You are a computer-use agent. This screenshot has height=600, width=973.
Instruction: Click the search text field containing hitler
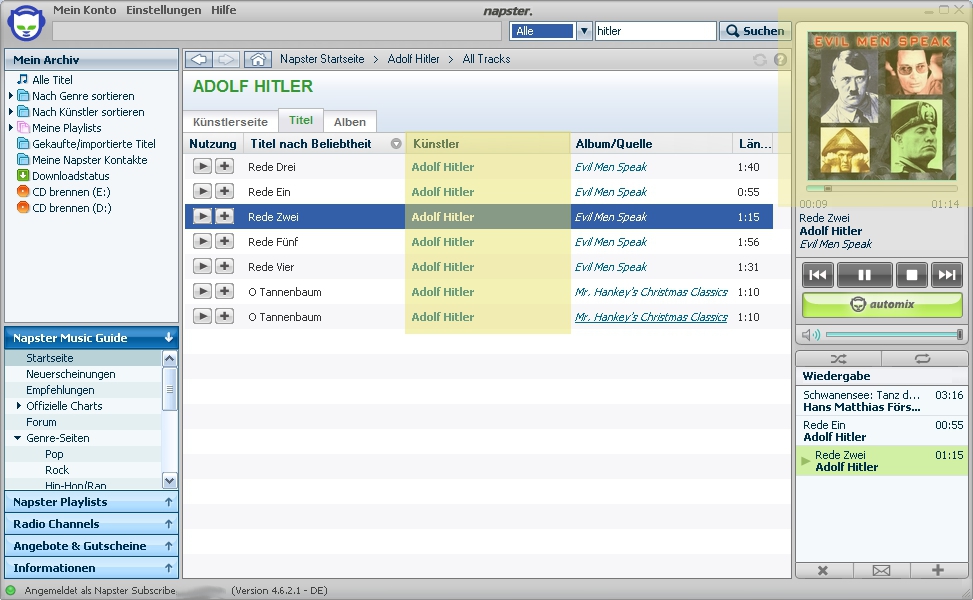[x=655, y=31]
